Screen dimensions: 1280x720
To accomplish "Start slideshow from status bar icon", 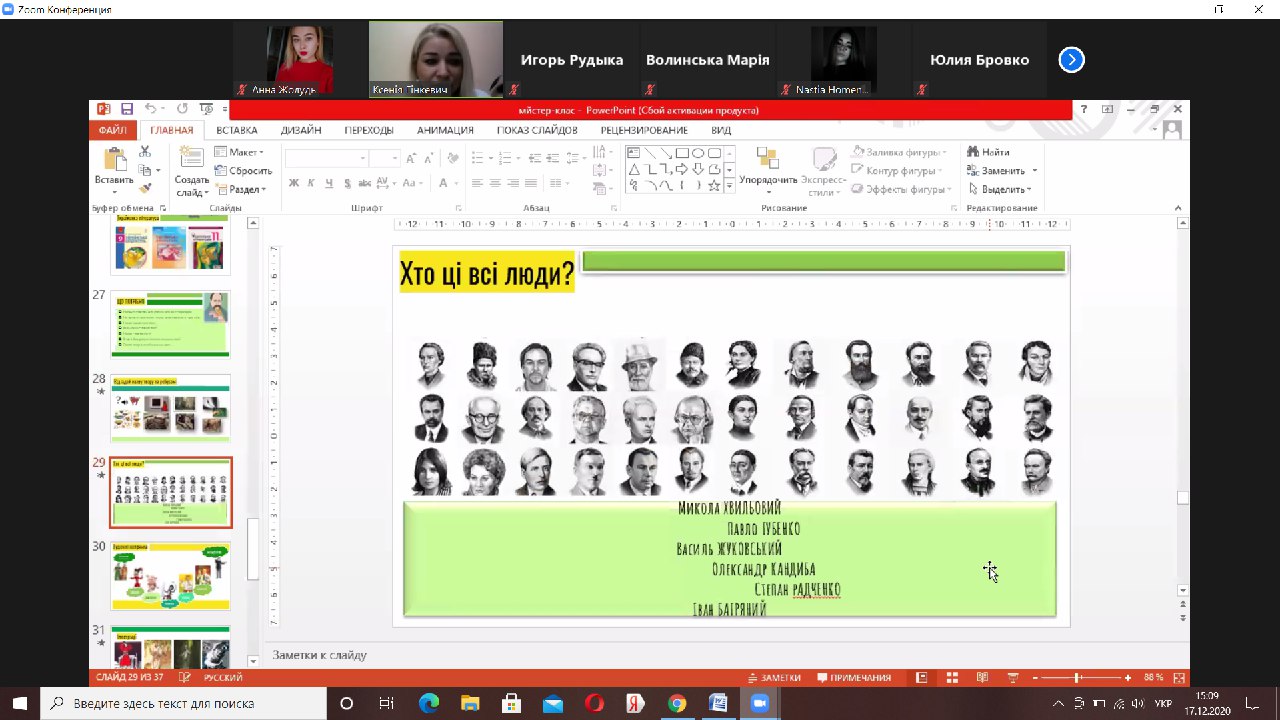I will point(1013,677).
